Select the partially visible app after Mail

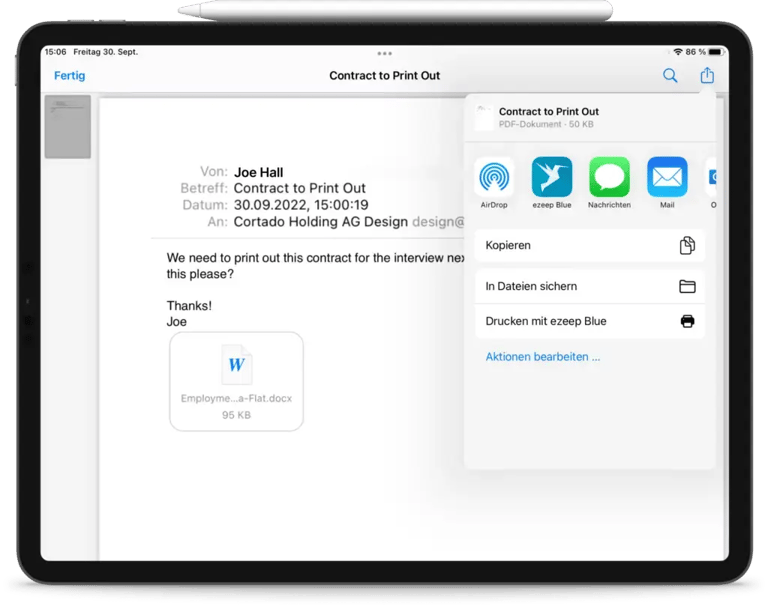pyautogui.click(x=711, y=177)
